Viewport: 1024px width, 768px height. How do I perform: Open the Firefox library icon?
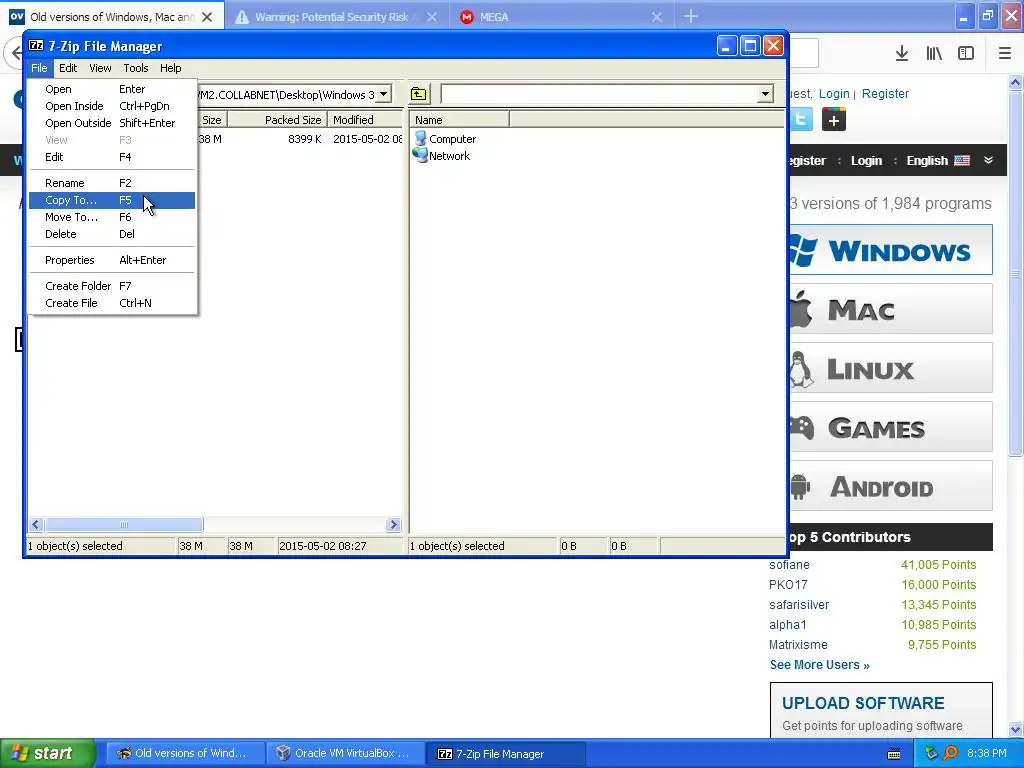point(934,53)
